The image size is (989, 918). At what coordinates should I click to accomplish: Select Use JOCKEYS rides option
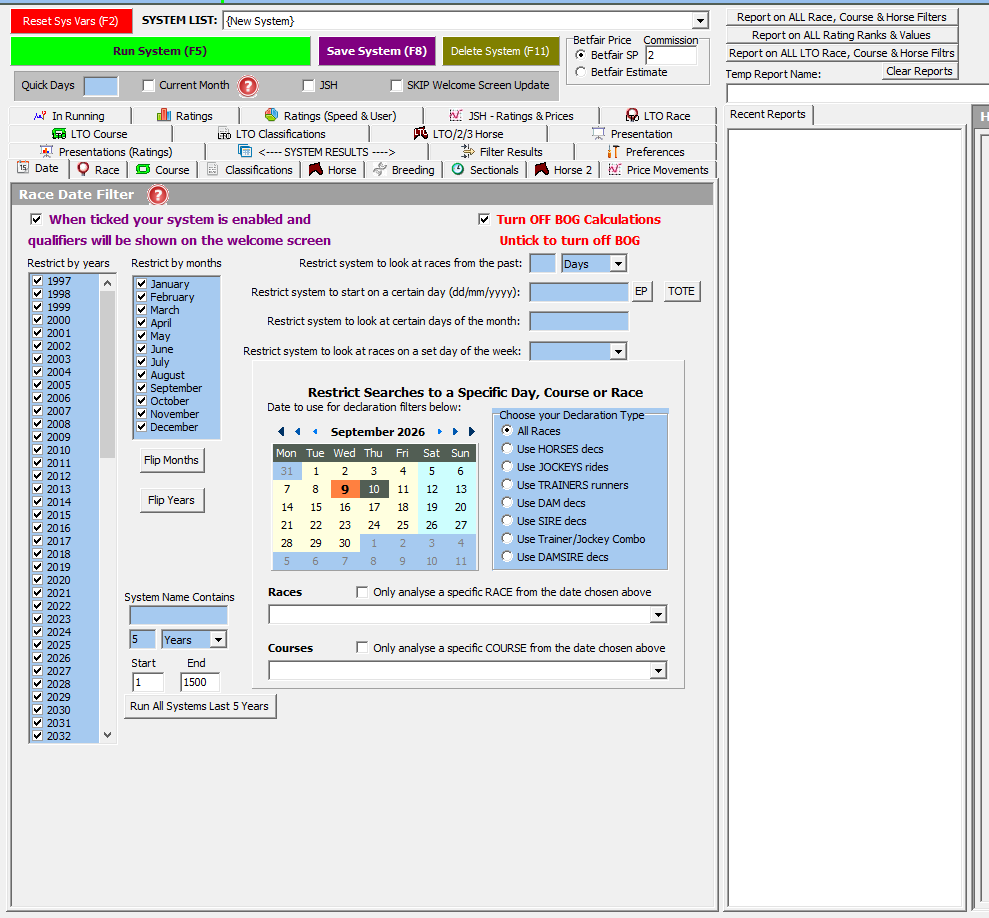[x=507, y=467]
